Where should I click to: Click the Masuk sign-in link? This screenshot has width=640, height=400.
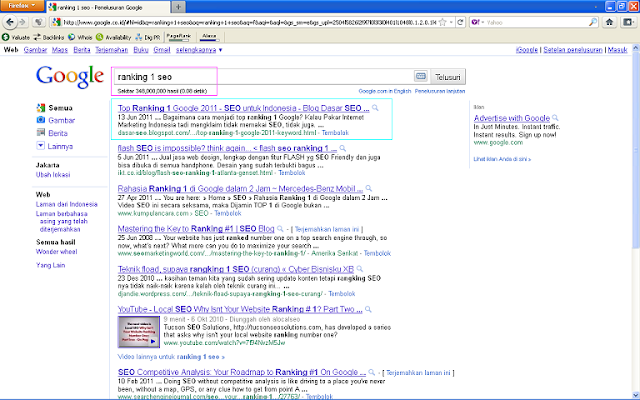coord(617,50)
